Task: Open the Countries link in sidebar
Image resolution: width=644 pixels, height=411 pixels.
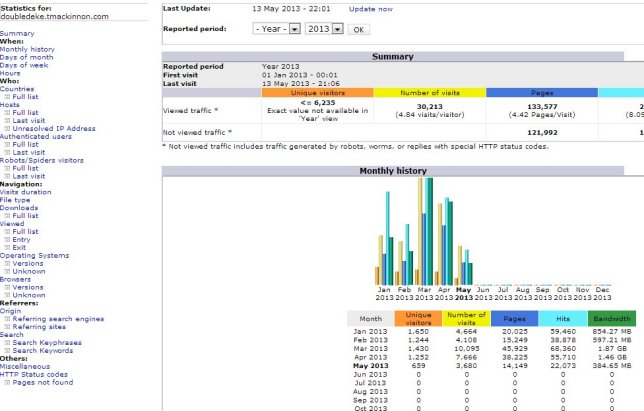Action: tap(19, 89)
